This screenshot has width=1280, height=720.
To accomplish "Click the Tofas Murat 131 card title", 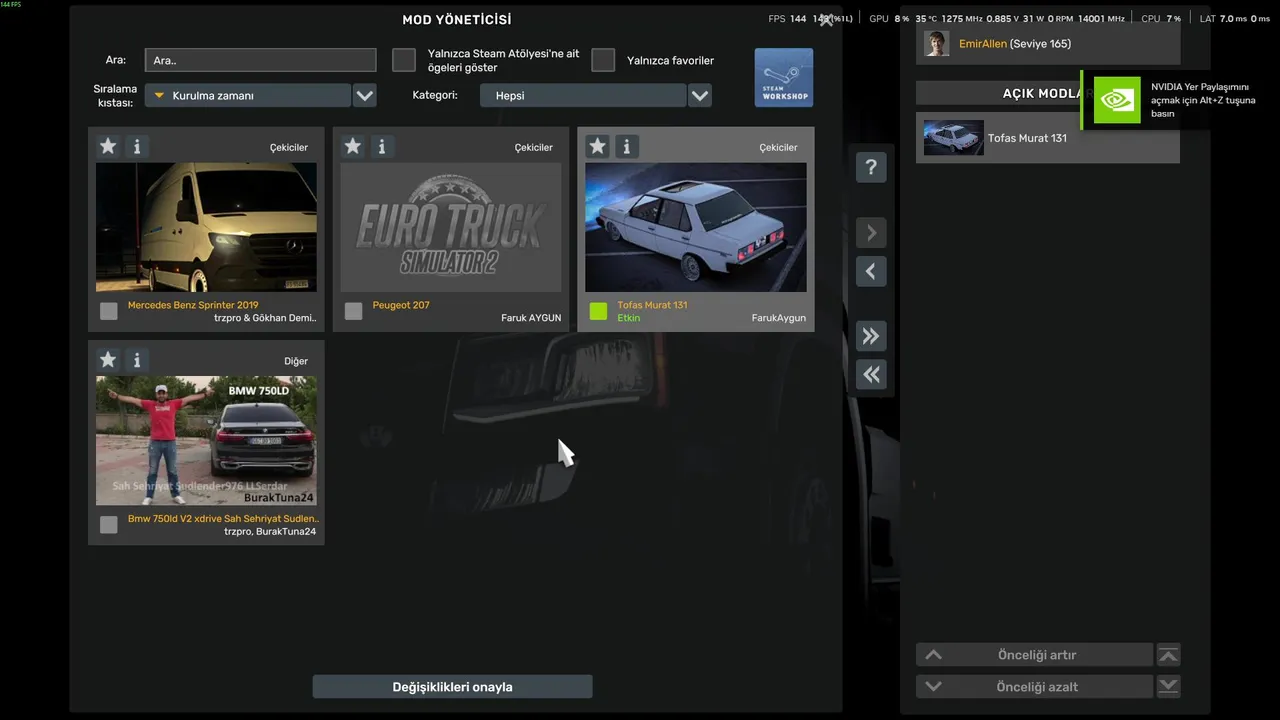I will point(653,305).
